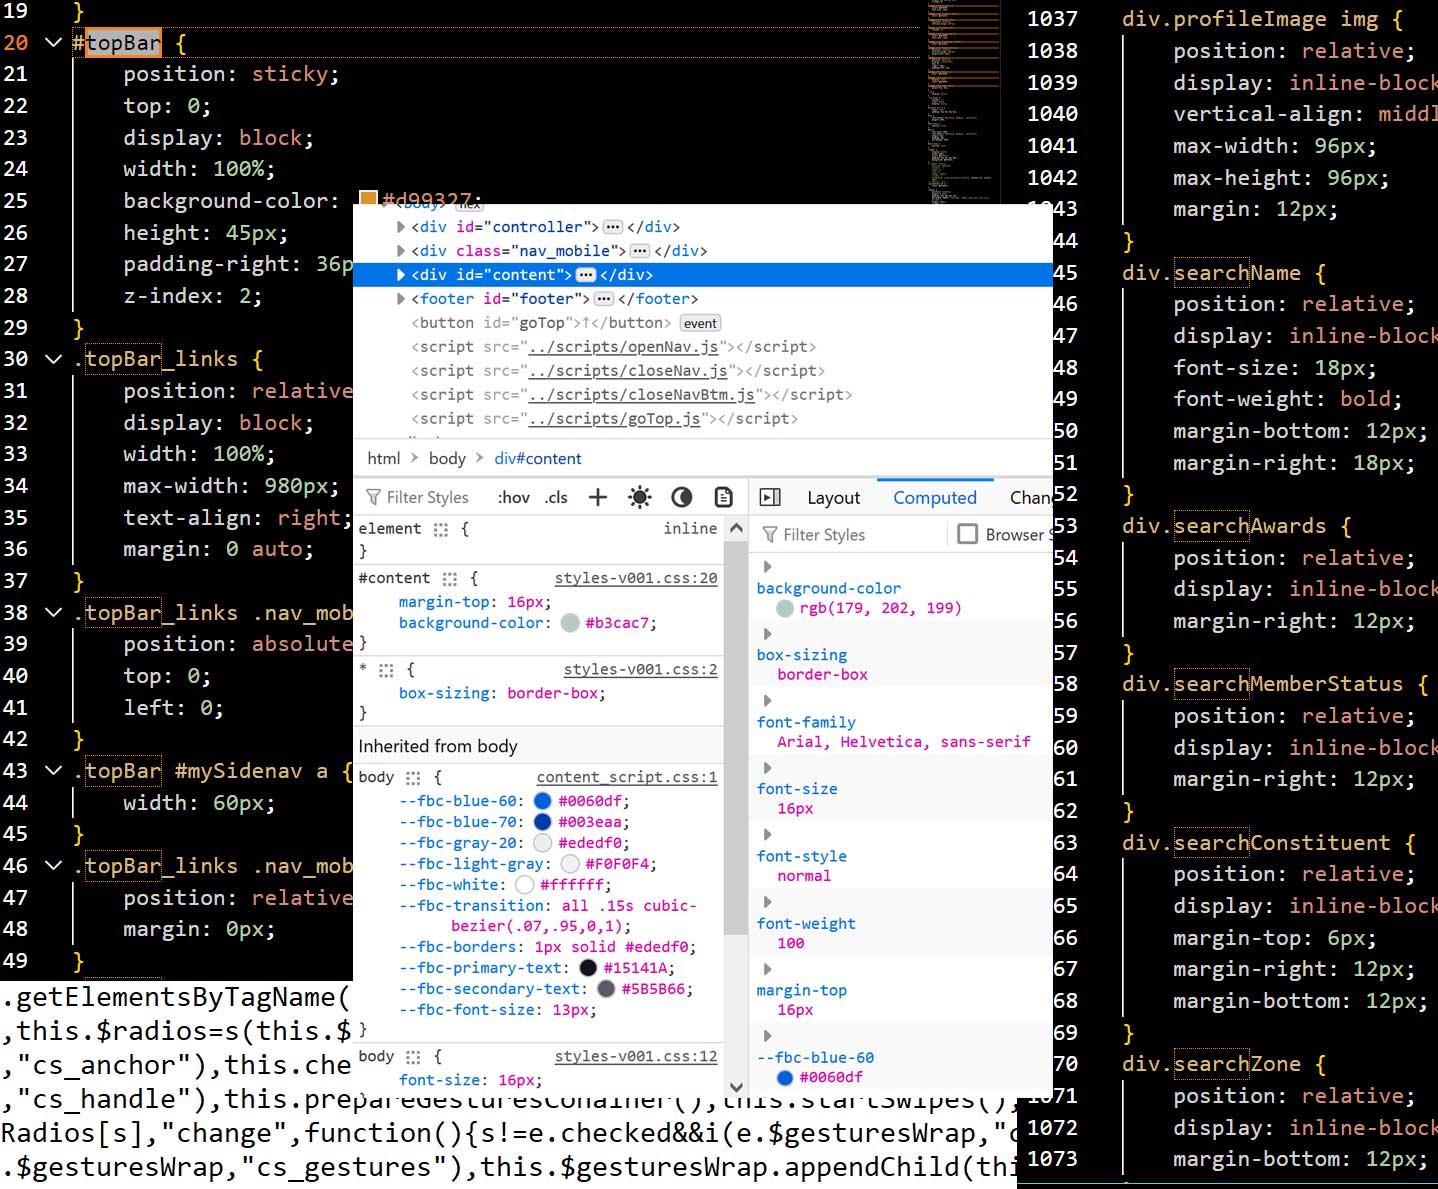Toggle .cls classes panel
1438x1189 pixels.
coord(556,497)
